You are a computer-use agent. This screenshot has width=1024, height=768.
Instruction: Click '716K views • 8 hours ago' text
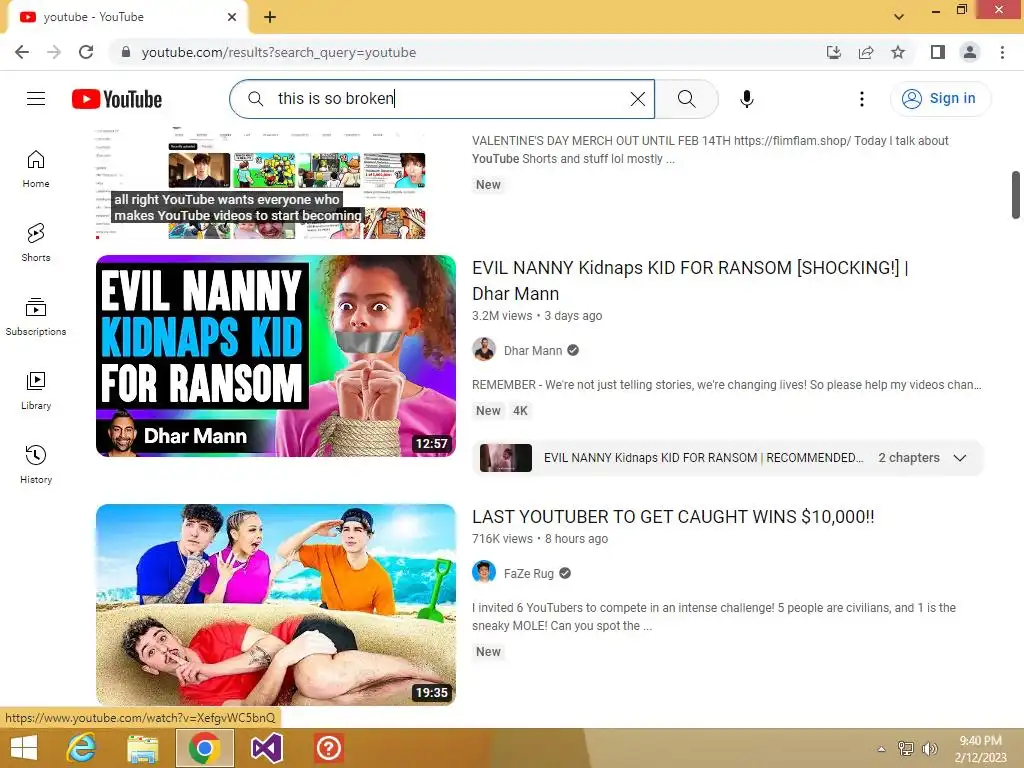pyautogui.click(x=540, y=539)
